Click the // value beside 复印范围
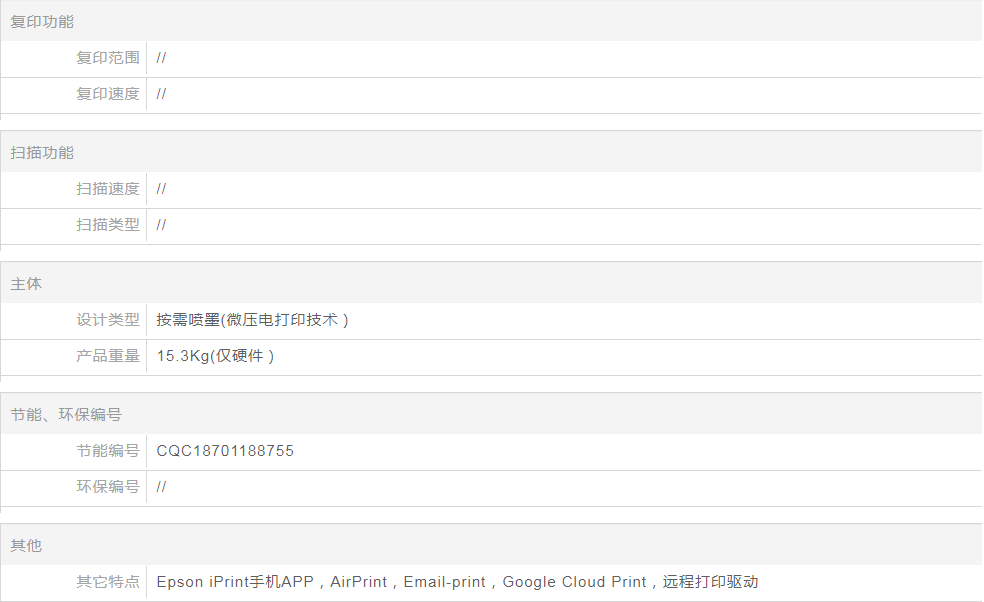 click(161, 58)
